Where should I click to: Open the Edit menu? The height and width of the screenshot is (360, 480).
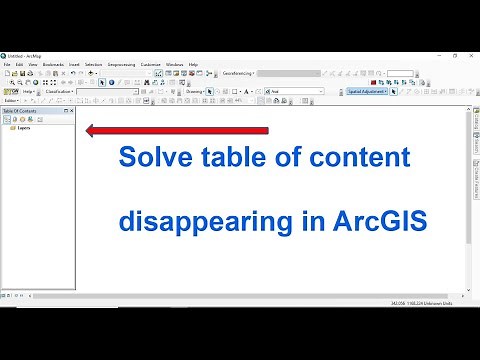[x=19, y=64]
